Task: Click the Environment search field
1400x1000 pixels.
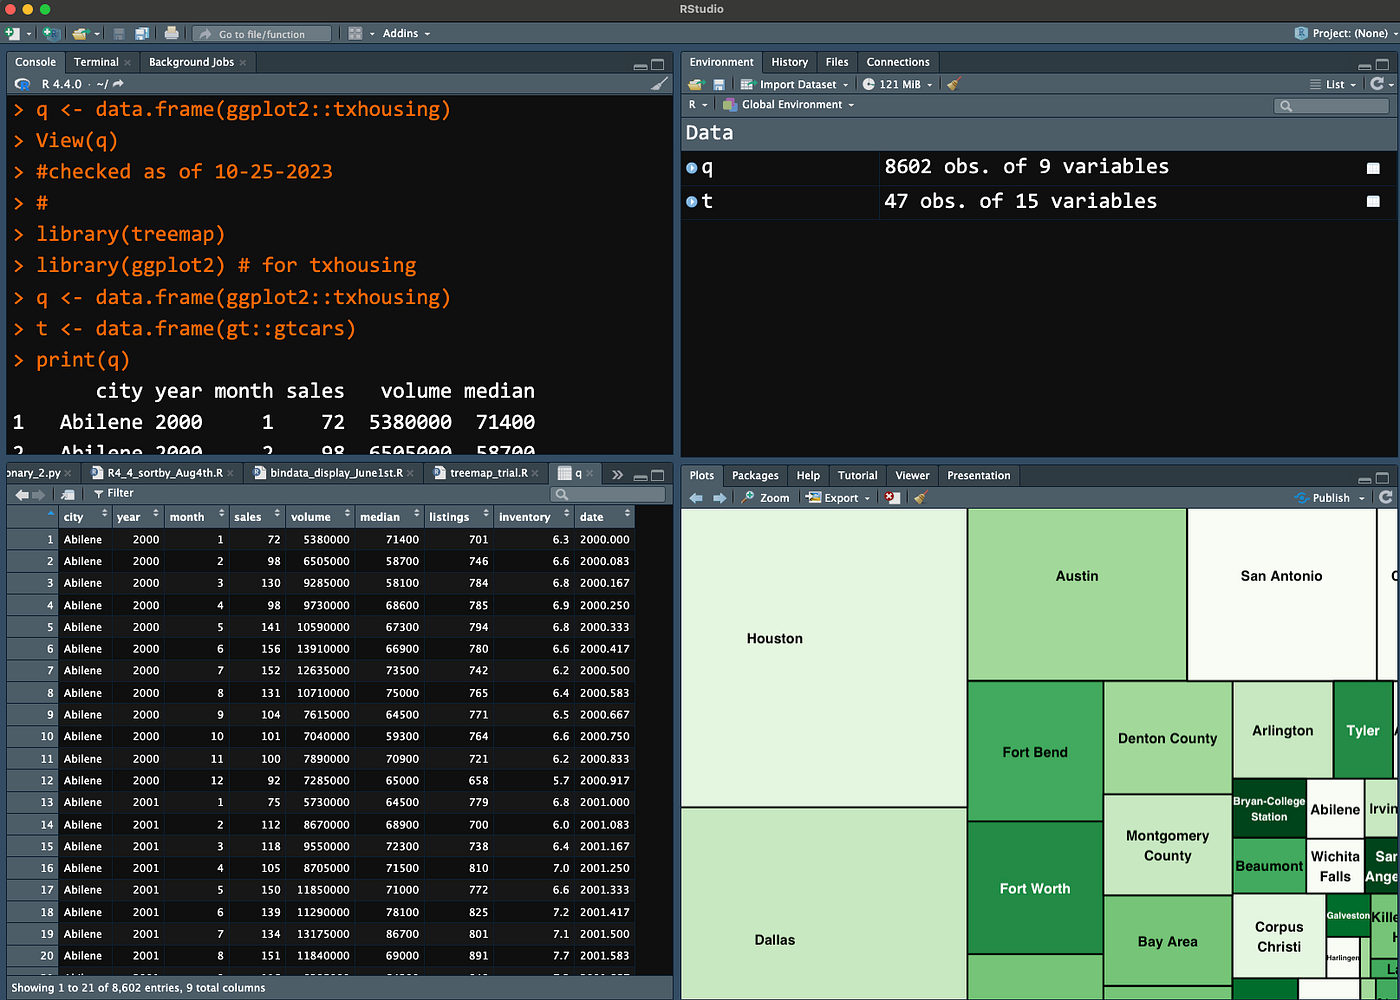Action: [x=1330, y=105]
